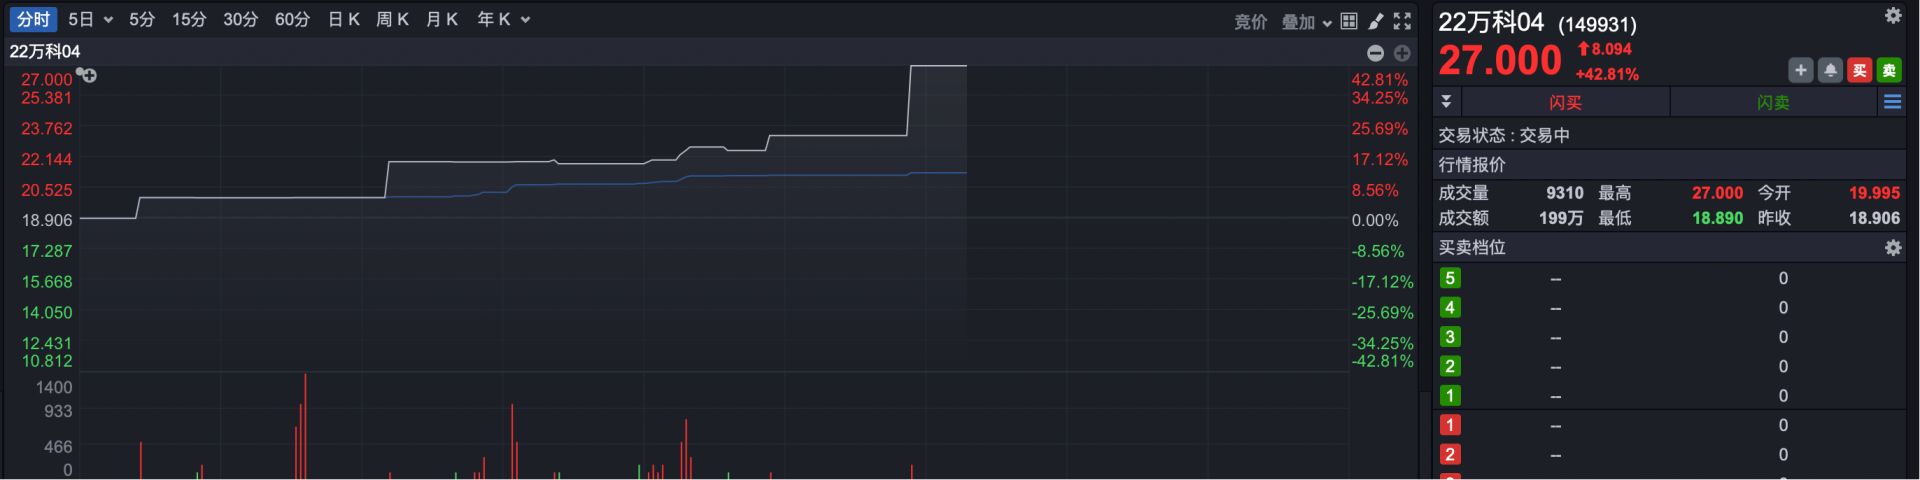Switch to the 日K chart tab
Image resolution: width=1920 pixels, height=480 pixels.
point(343,20)
